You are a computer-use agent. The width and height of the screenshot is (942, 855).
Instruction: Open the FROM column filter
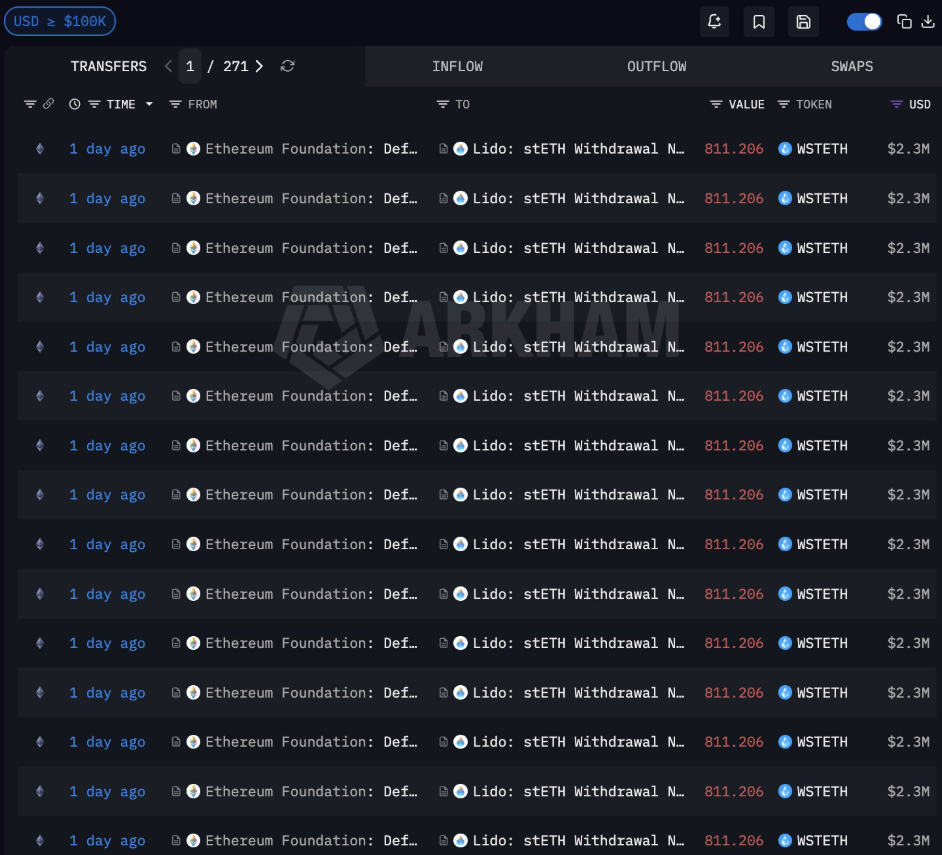pos(175,104)
